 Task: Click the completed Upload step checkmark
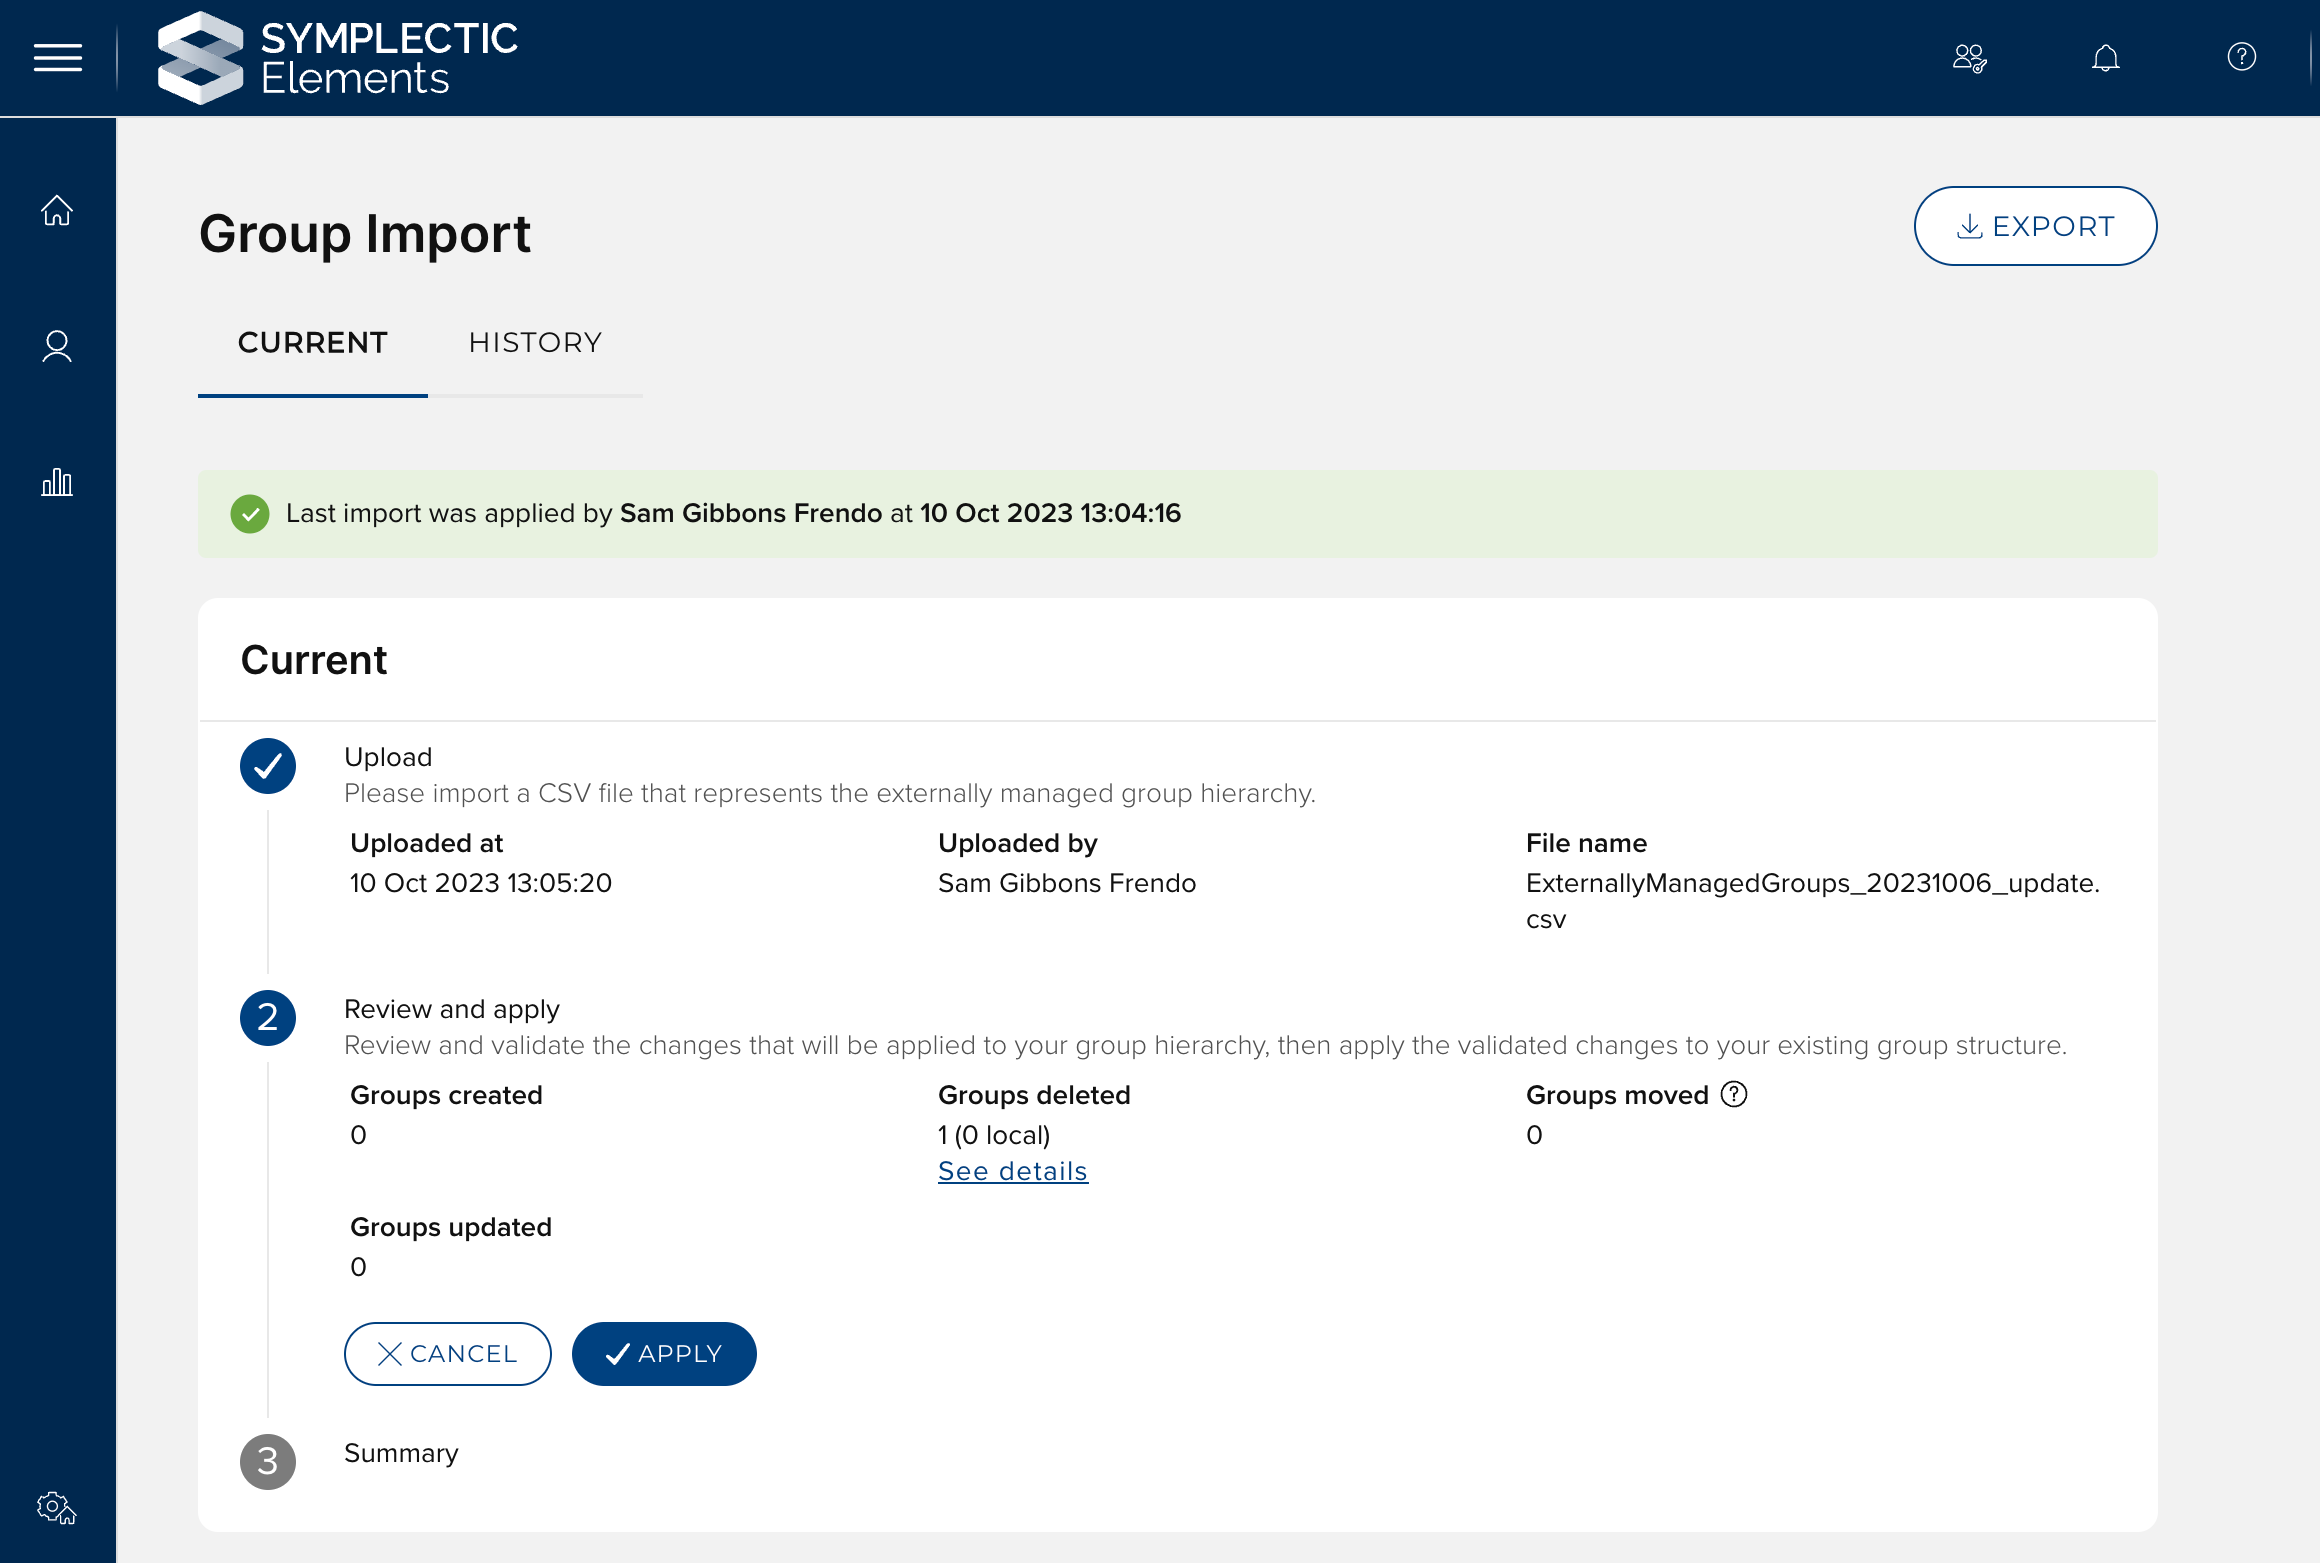pos(268,766)
